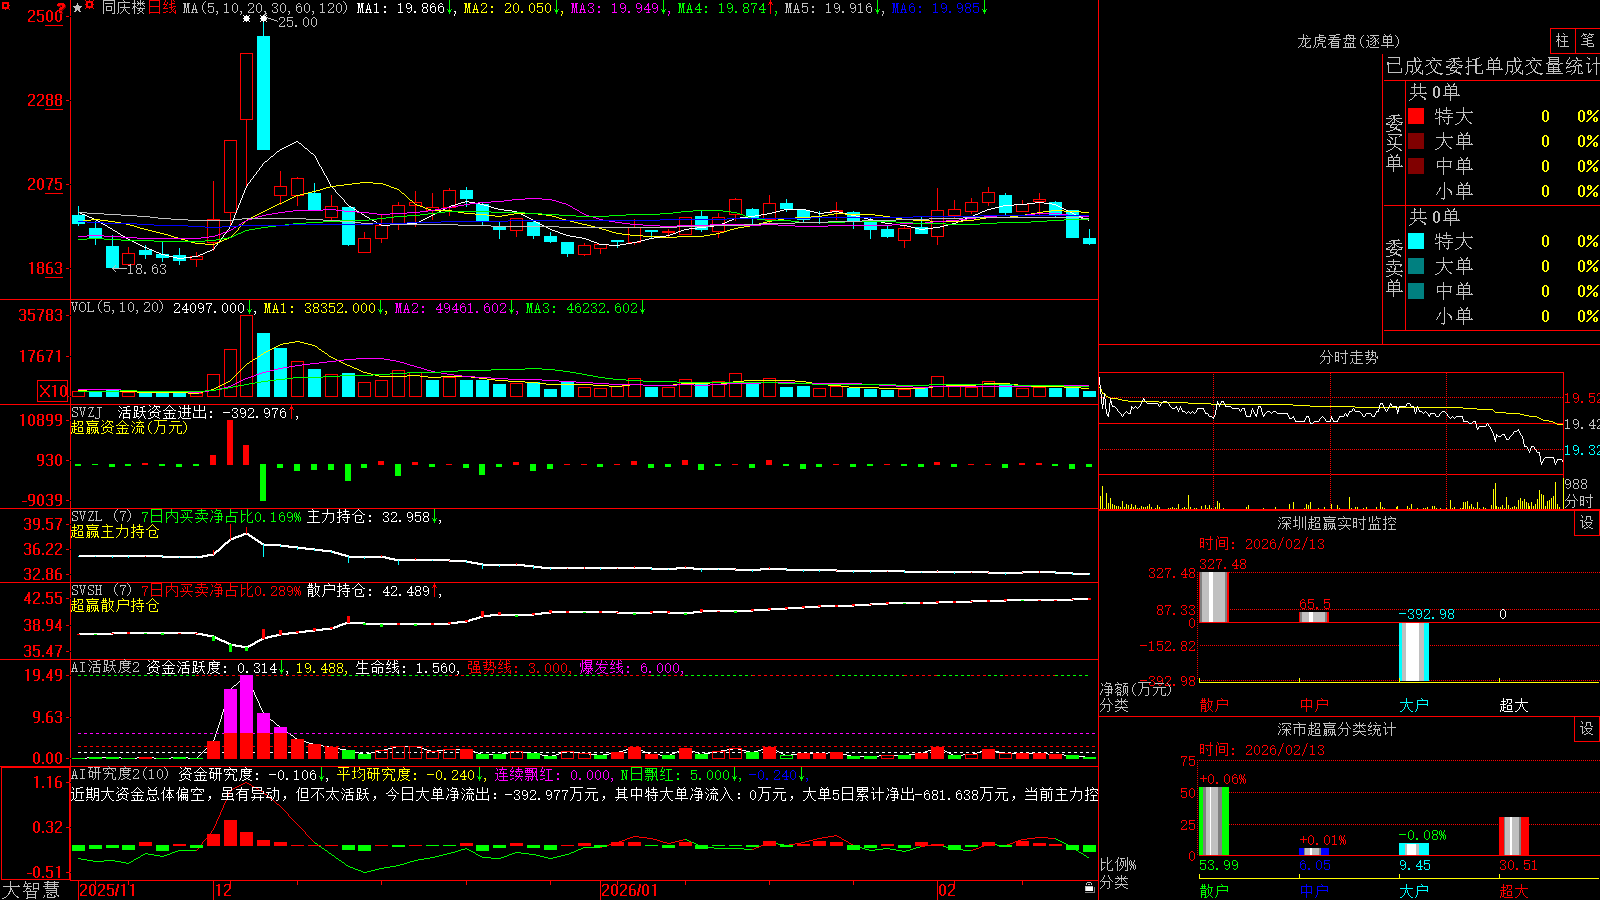Click the 分时走势 panel title
This screenshot has height=900, width=1600.
click(x=1348, y=357)
